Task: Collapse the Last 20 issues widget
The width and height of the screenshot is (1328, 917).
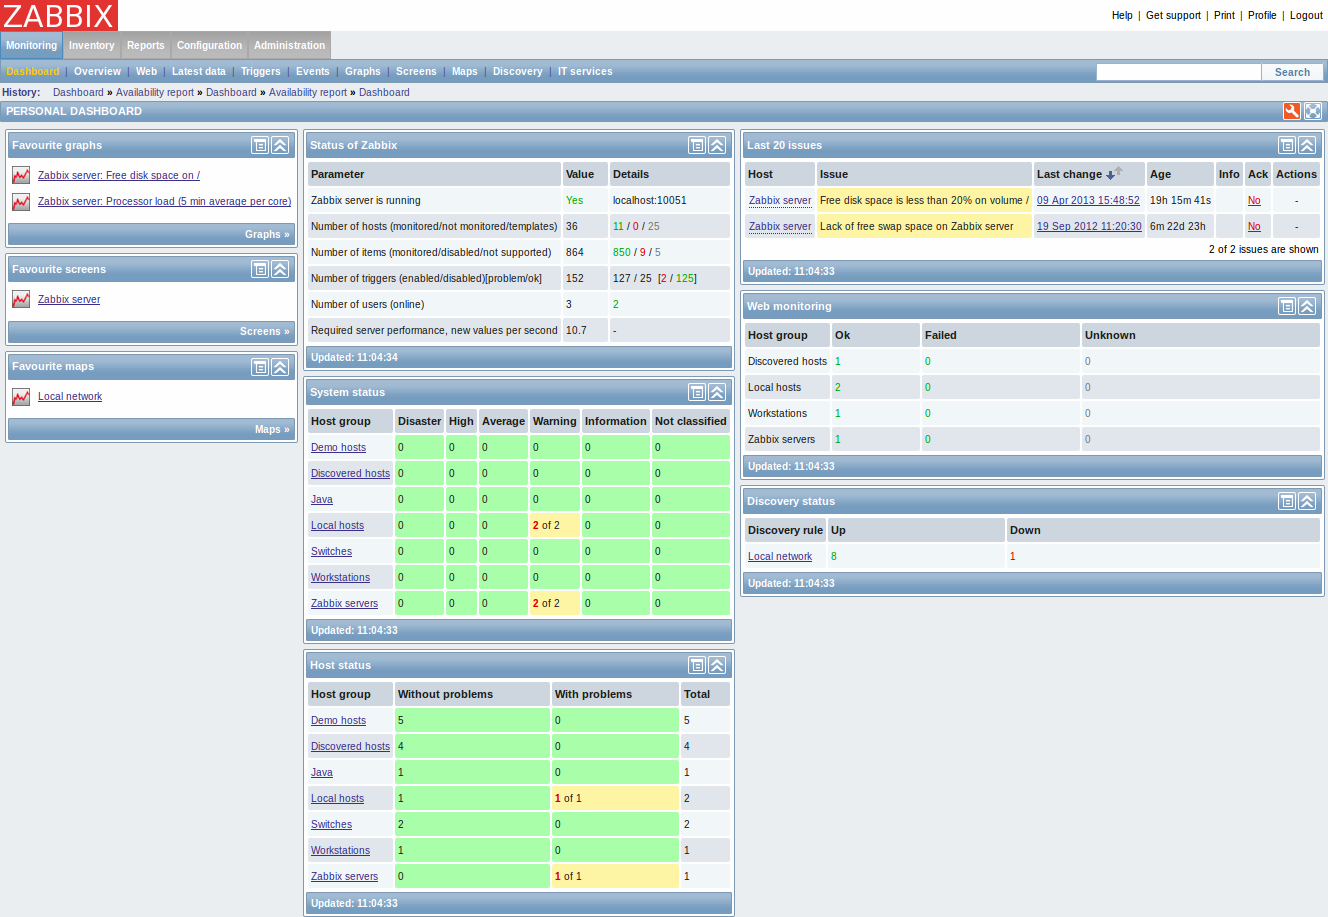Action: click(x=1307, y=145)
